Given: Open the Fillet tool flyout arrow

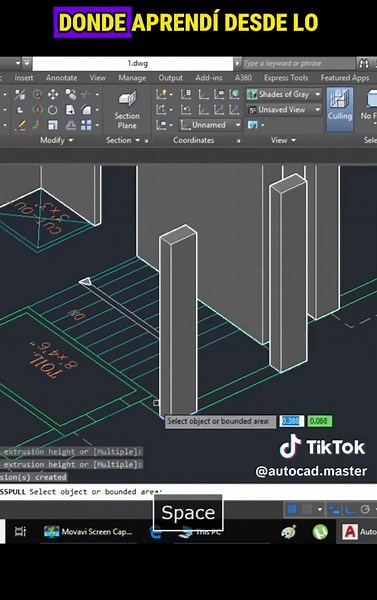Looking at the screenshot, I should click(x=97, y=110).
